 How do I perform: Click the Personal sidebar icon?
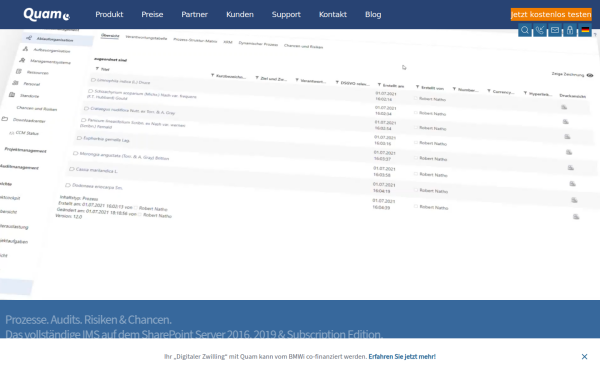pos(15,83)
